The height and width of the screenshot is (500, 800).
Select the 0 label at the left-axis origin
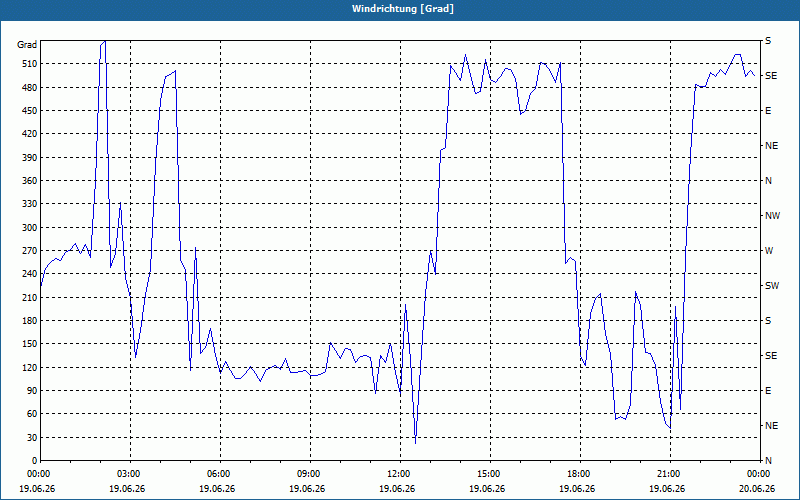coord(34,461)
